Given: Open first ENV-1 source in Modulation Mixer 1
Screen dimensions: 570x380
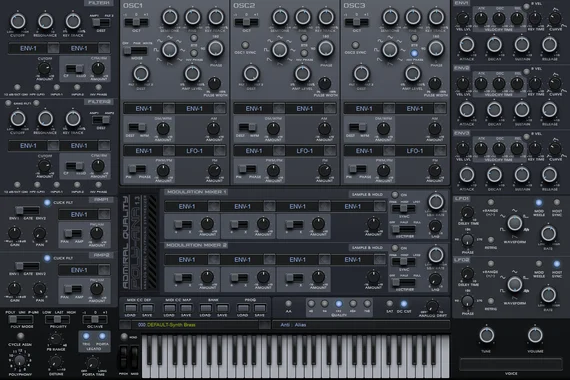Looking at the screenshot, I should (x=187, y=207).
